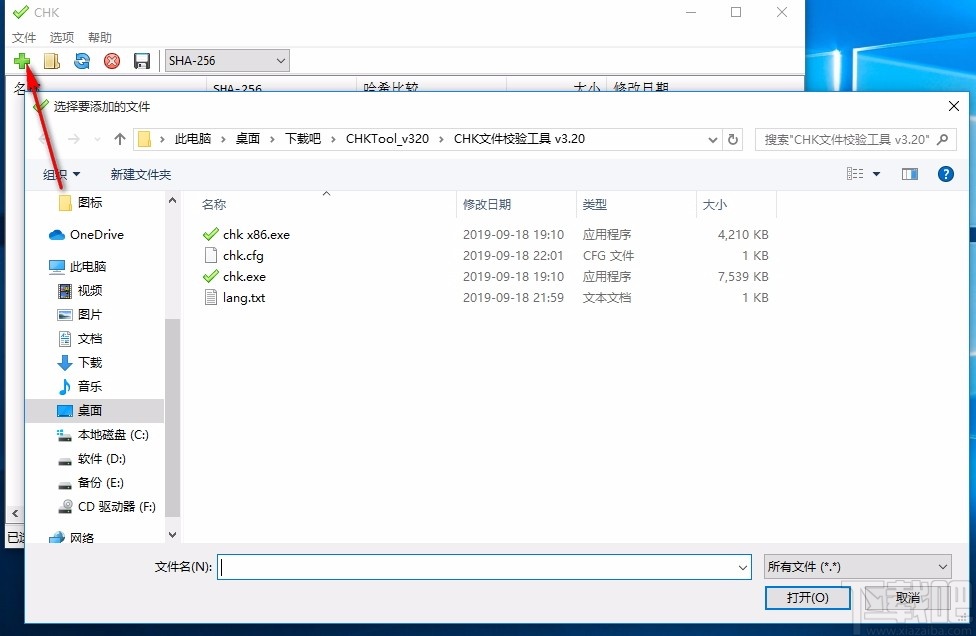Click the add folder icon in CHK toolbar
The width and height of the screenshot is (976, 636).
[x=52, y=60]
